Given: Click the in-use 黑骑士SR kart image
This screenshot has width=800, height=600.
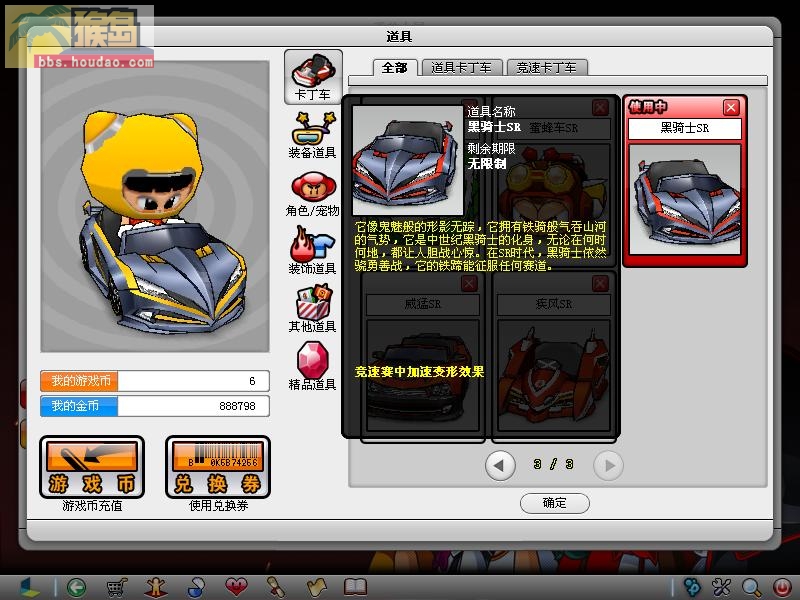Looking at the screenshot, I should tap(685, 200).
